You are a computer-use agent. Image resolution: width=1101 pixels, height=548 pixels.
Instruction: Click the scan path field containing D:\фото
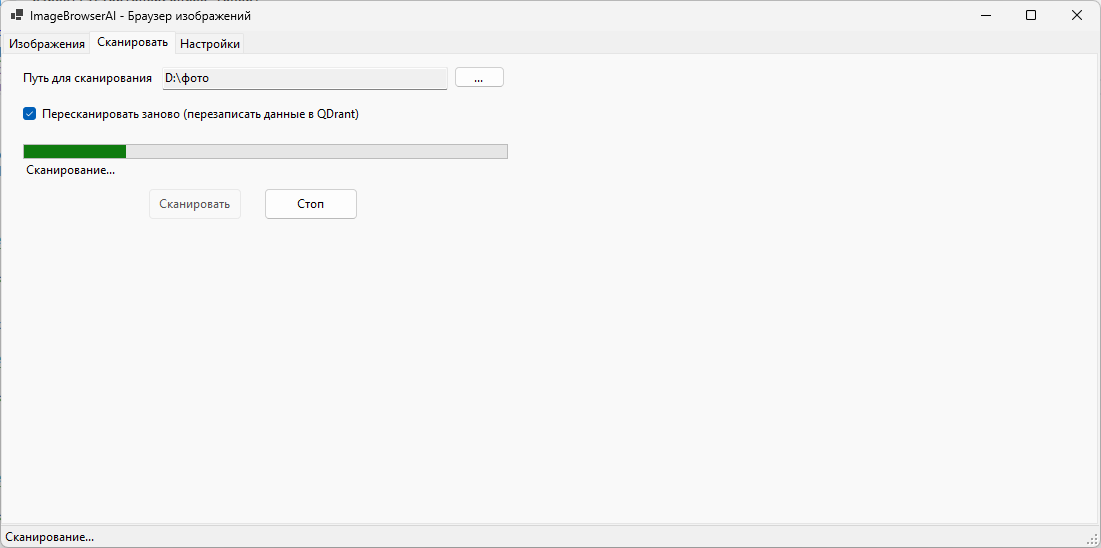coord(305,78)
